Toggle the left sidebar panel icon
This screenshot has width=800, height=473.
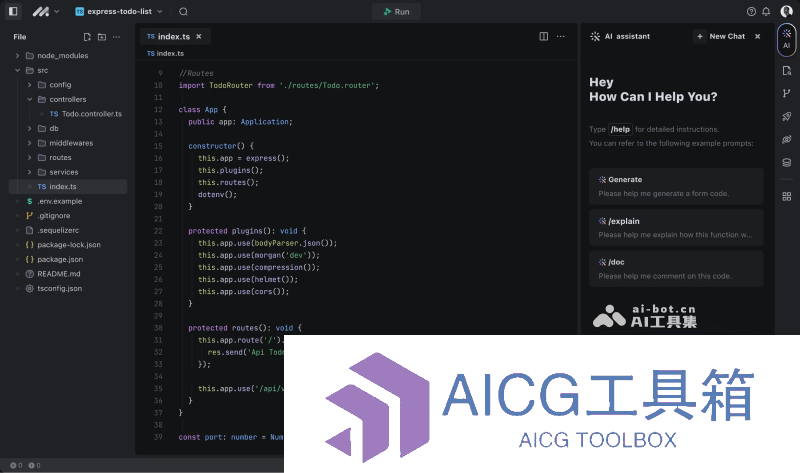(x=13, y=11)
